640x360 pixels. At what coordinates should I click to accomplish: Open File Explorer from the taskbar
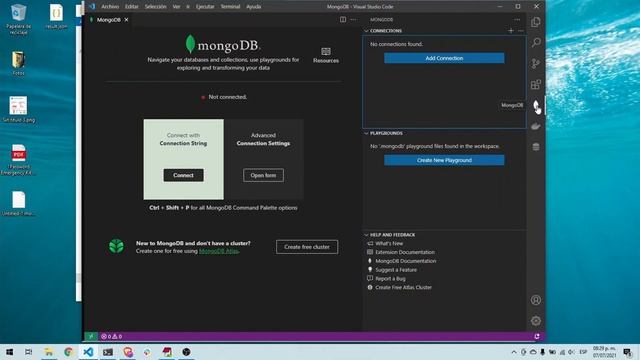pyautogui.click(x=49, y=352)
